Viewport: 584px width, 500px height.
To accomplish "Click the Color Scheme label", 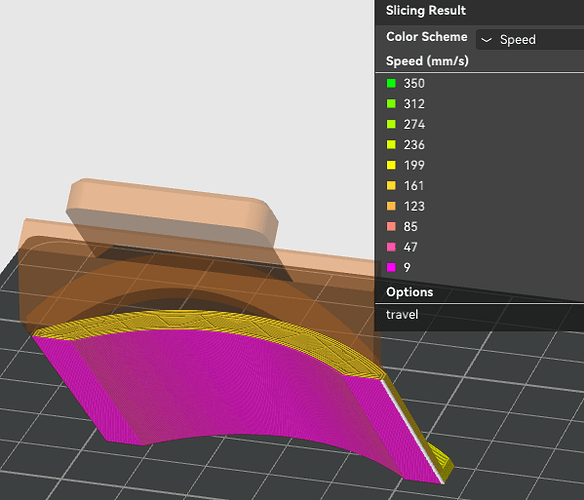I will (426, 37).
